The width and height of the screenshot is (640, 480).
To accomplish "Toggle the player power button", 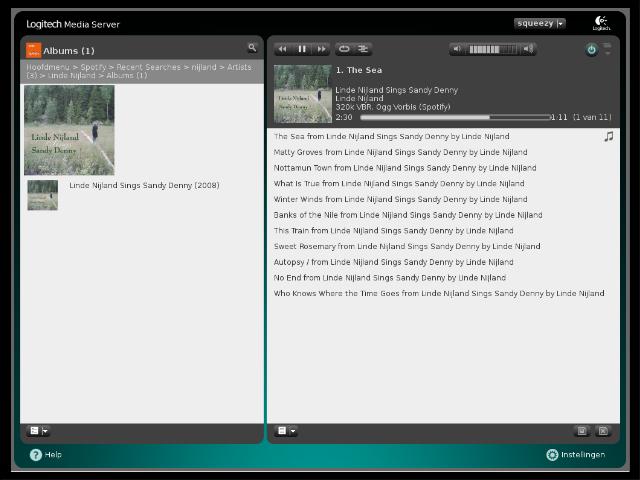I will [591, 50].
